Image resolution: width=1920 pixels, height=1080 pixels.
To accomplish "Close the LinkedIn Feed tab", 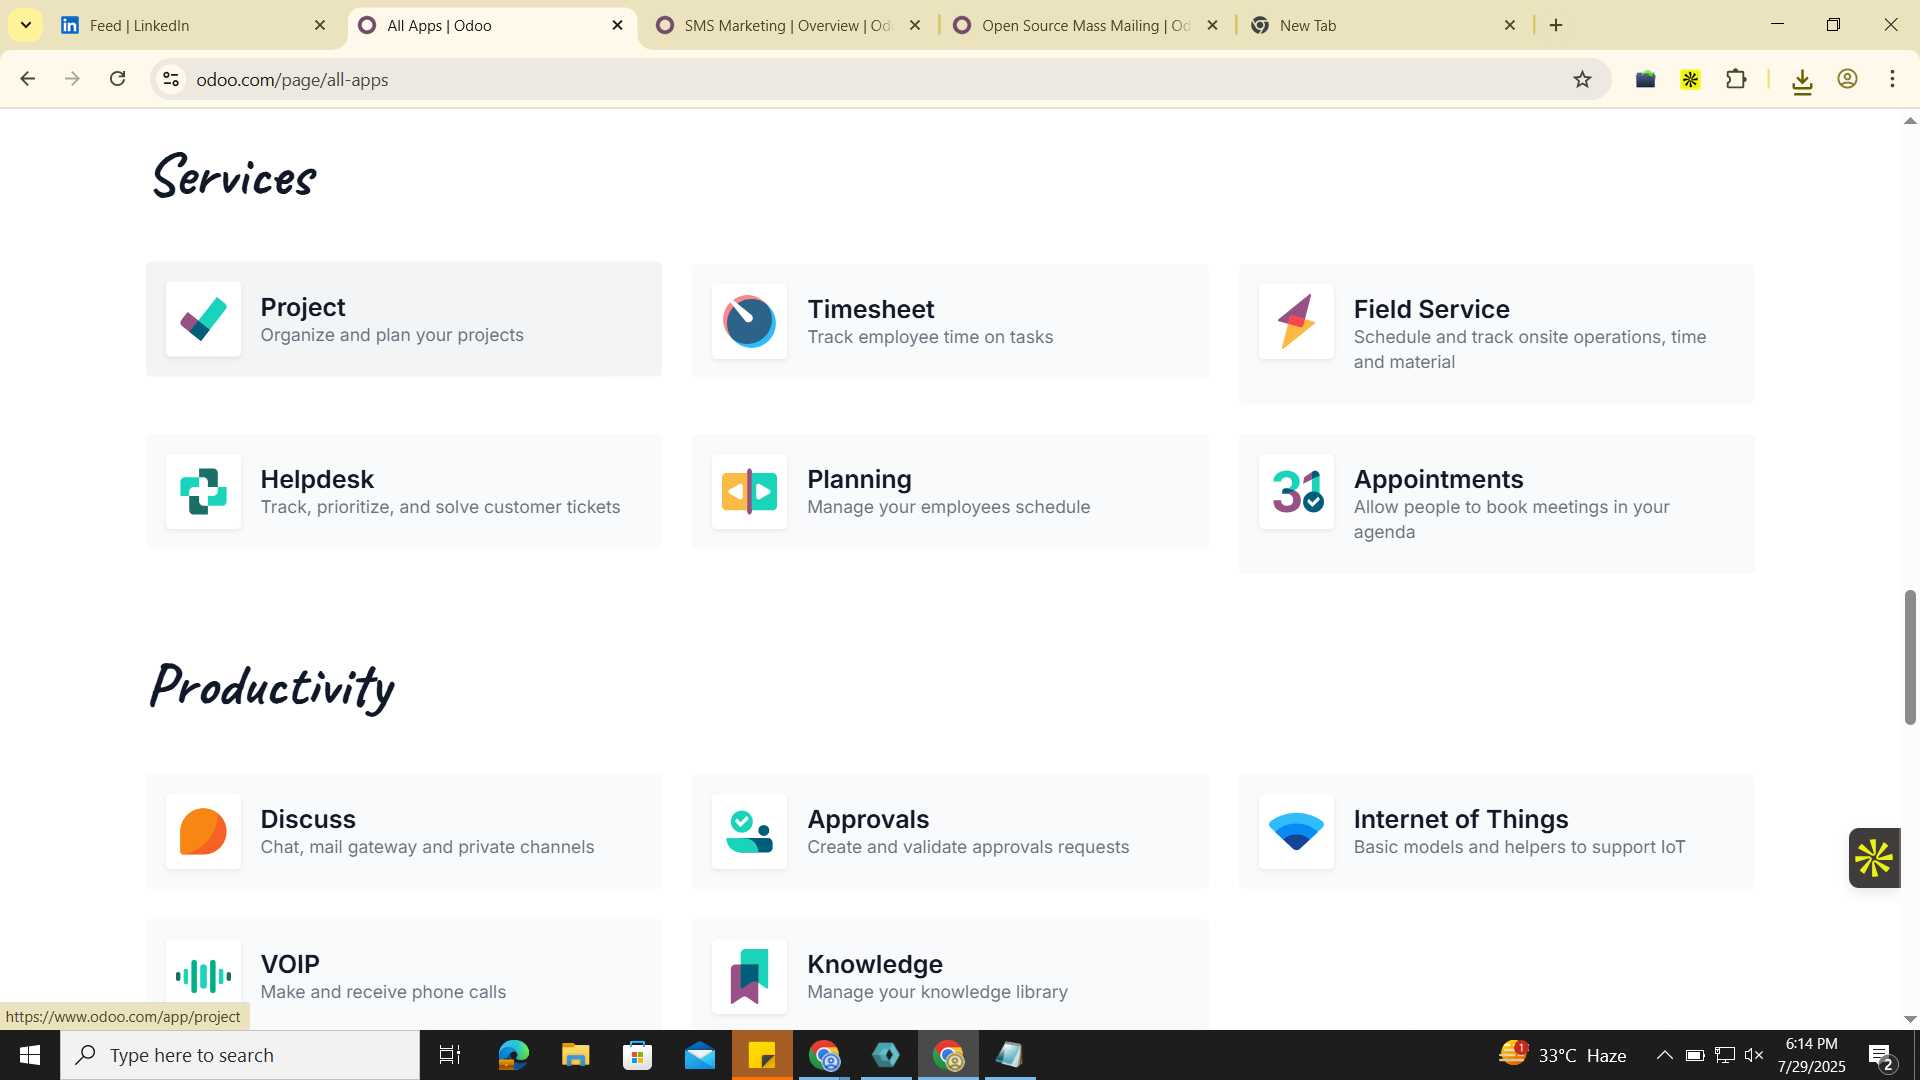I will coord(320,25).
